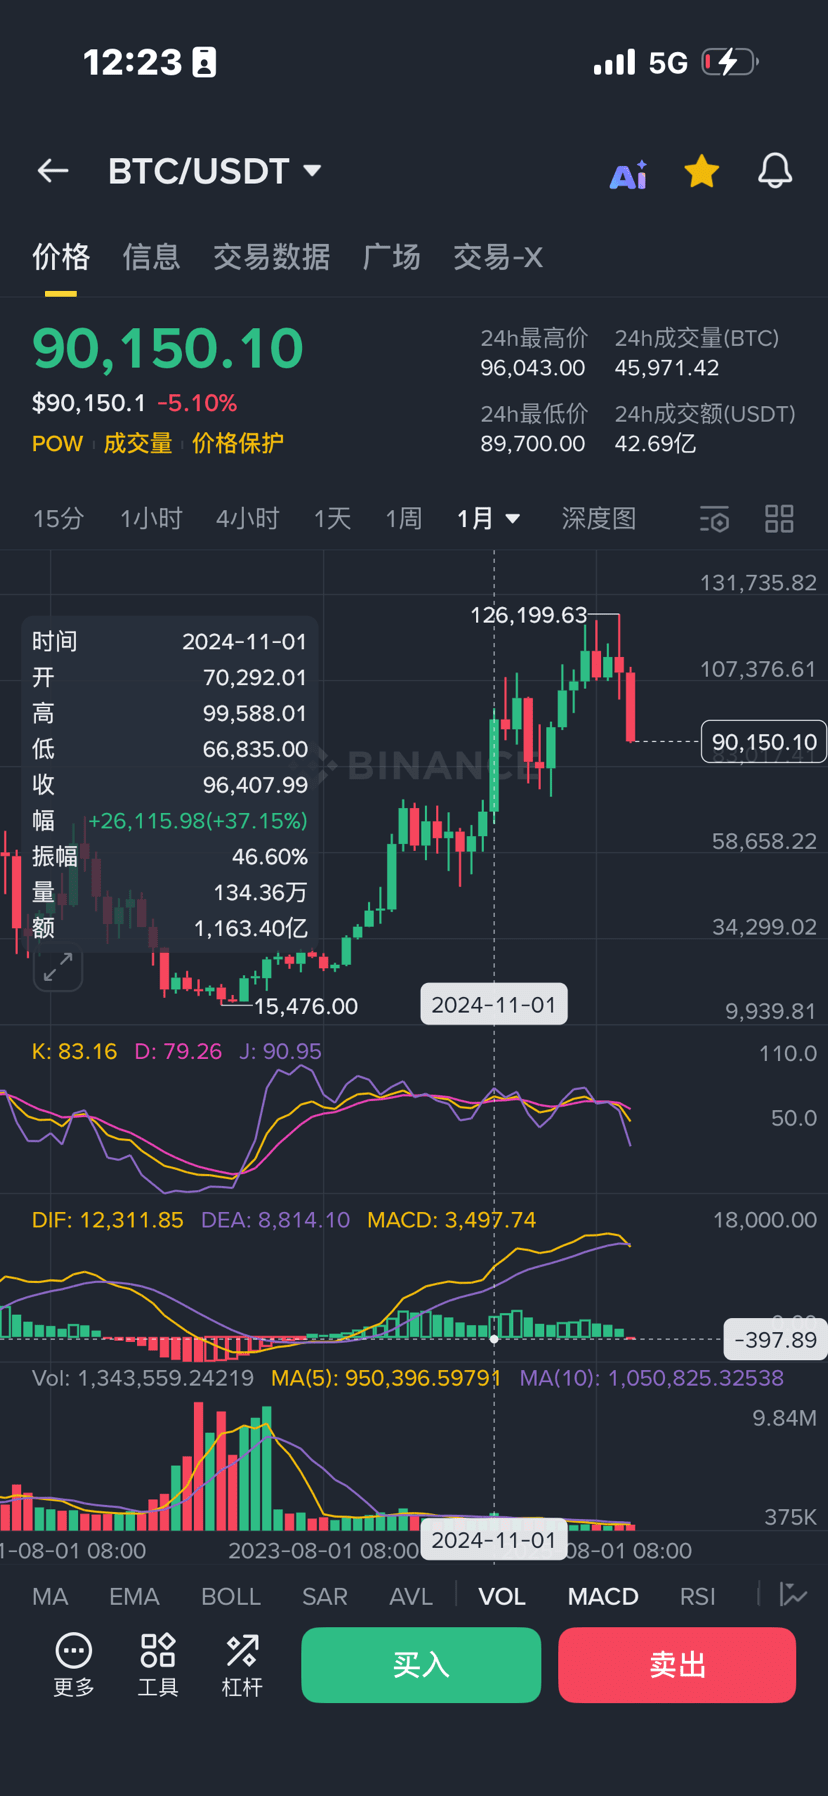The height and width of the screenshot is (1796, 828).
Task: Toggle the VOL indicator
Action: [502, 1596]
